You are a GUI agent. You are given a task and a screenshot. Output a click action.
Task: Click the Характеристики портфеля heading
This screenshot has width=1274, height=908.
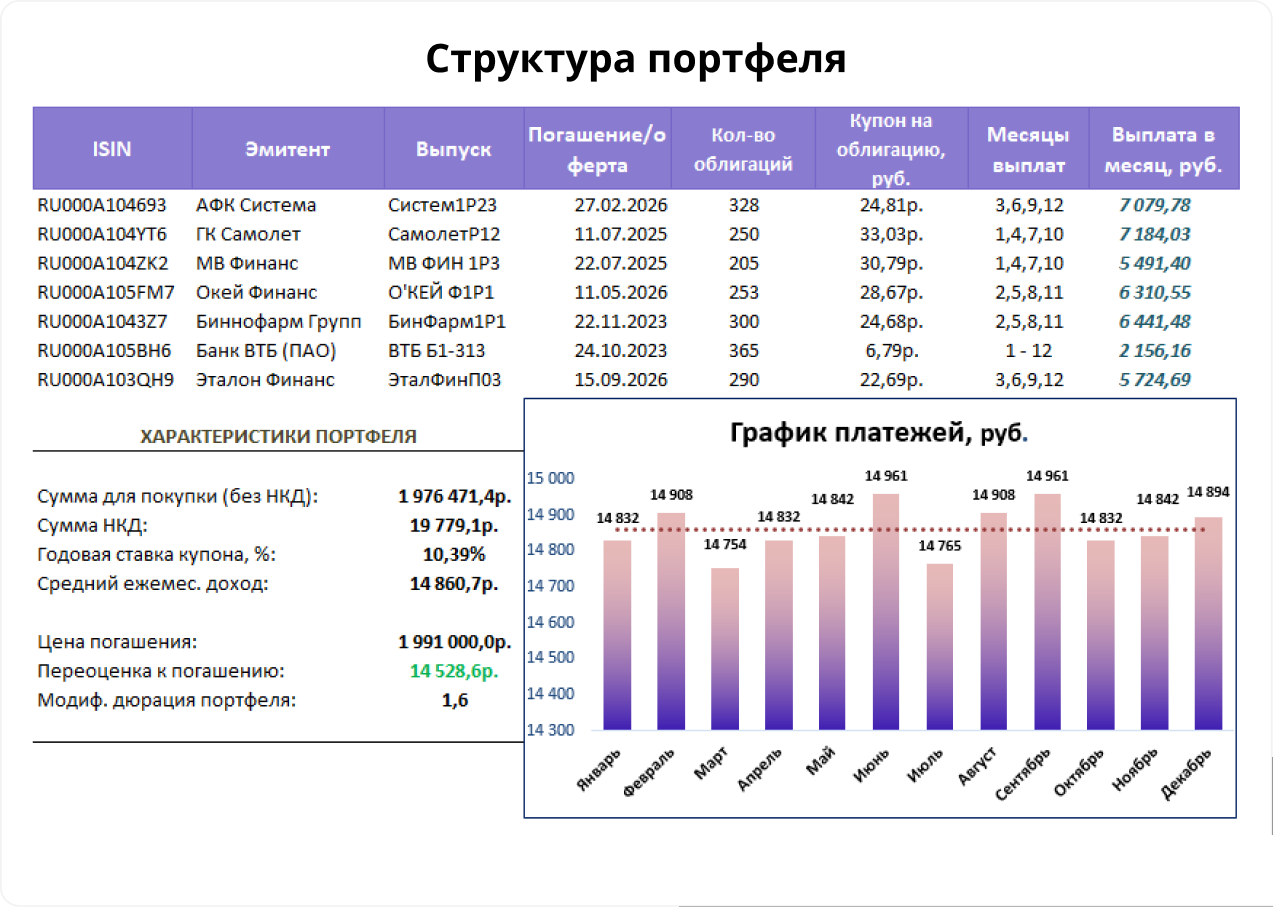click(279, 437)
